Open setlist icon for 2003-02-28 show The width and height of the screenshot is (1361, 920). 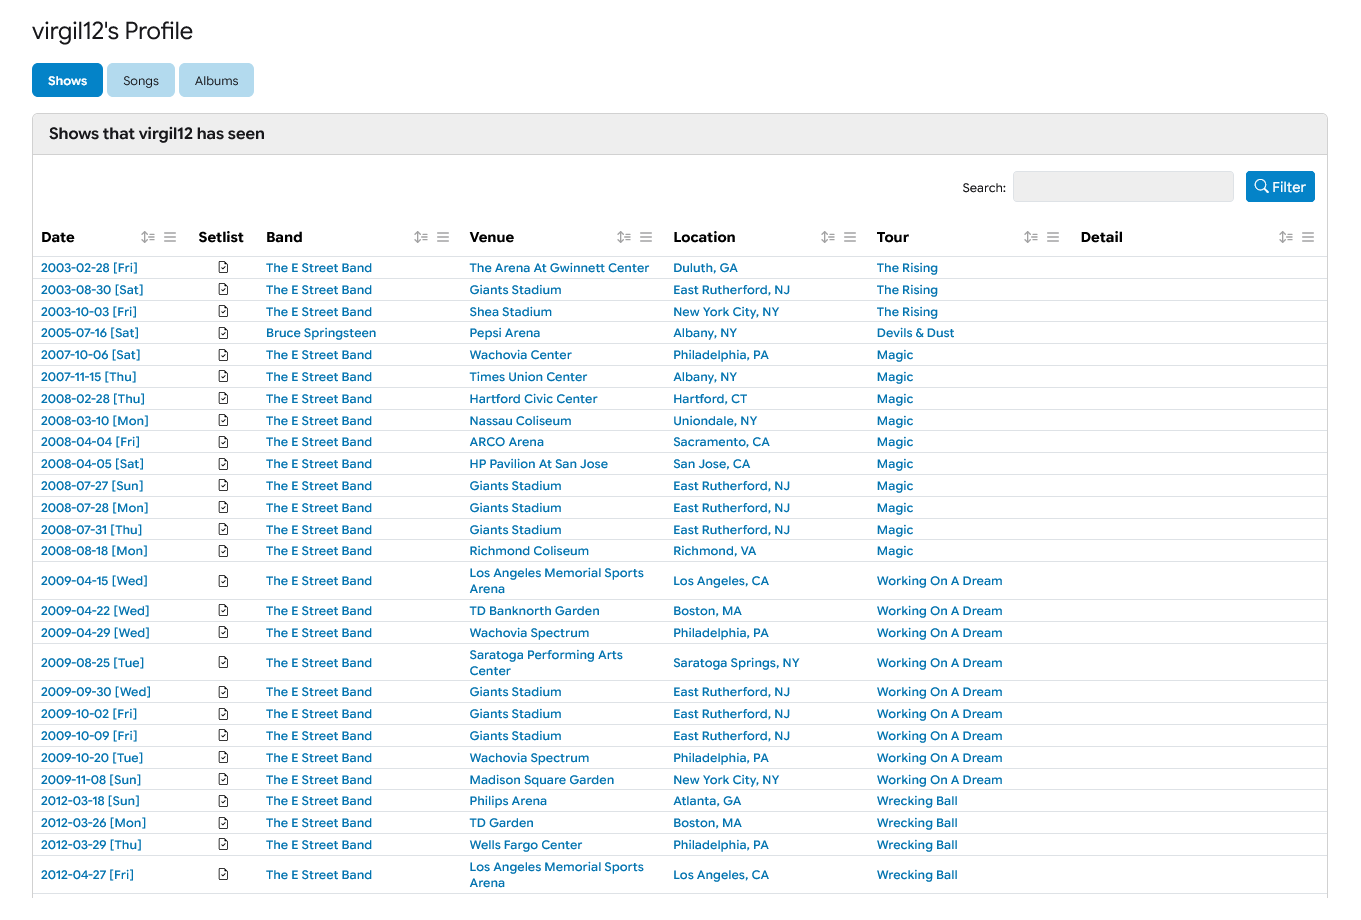(223, 268)
